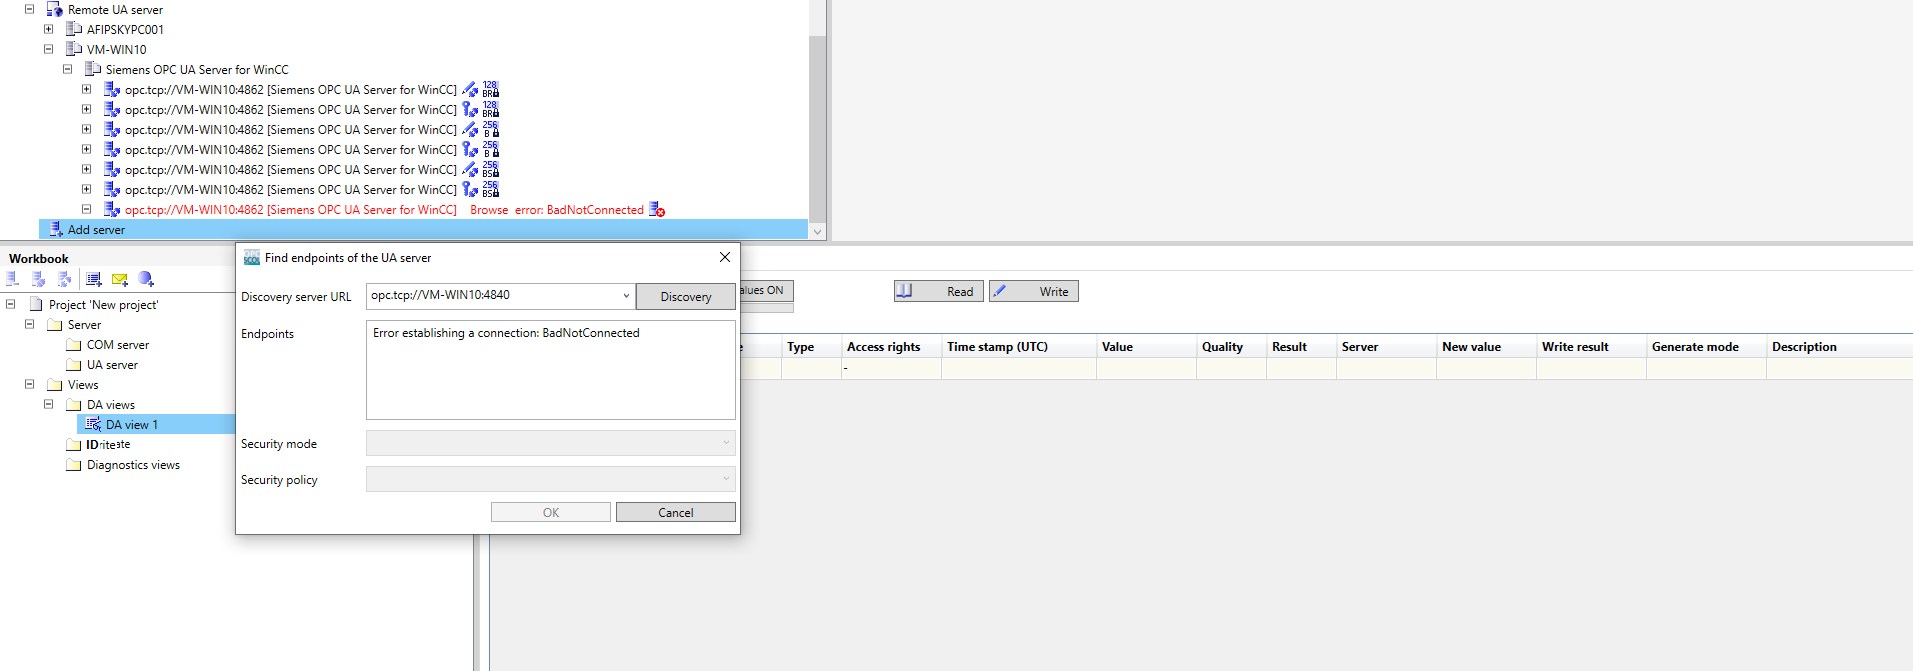Click the first grayed server icon in Workbook toolbar
Screen dimensions: 1913x671
click(13, 279)
